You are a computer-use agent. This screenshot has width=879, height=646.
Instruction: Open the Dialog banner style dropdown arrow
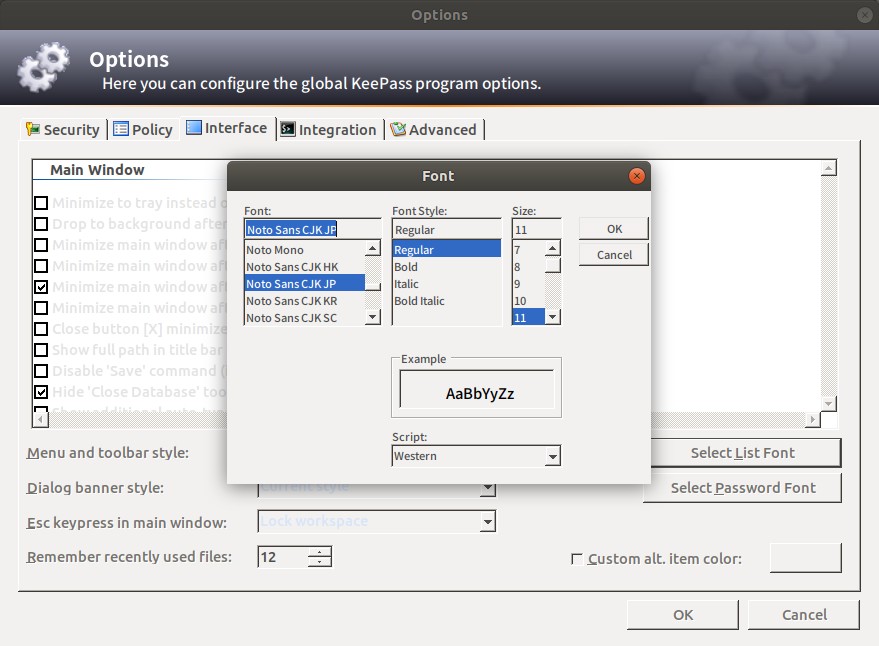pyautogui.click(x=488, y=488)
